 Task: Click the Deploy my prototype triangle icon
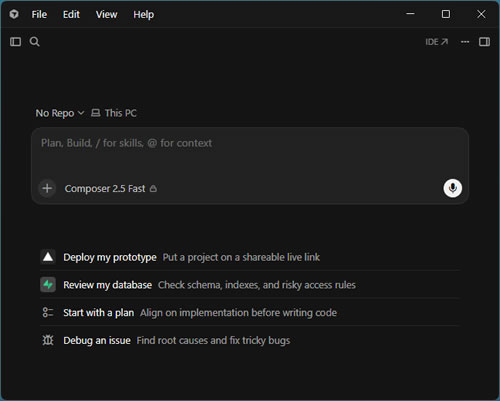pos(48,257)
